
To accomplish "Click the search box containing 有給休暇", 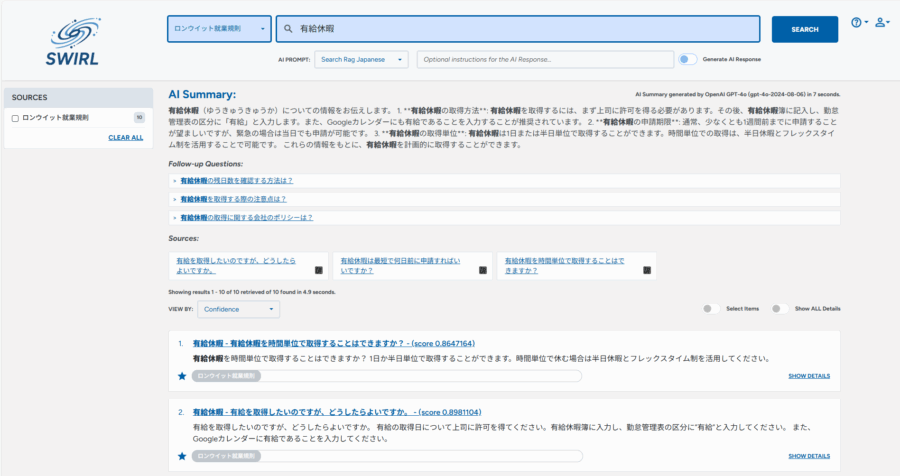I will click(x=518, y=29).
